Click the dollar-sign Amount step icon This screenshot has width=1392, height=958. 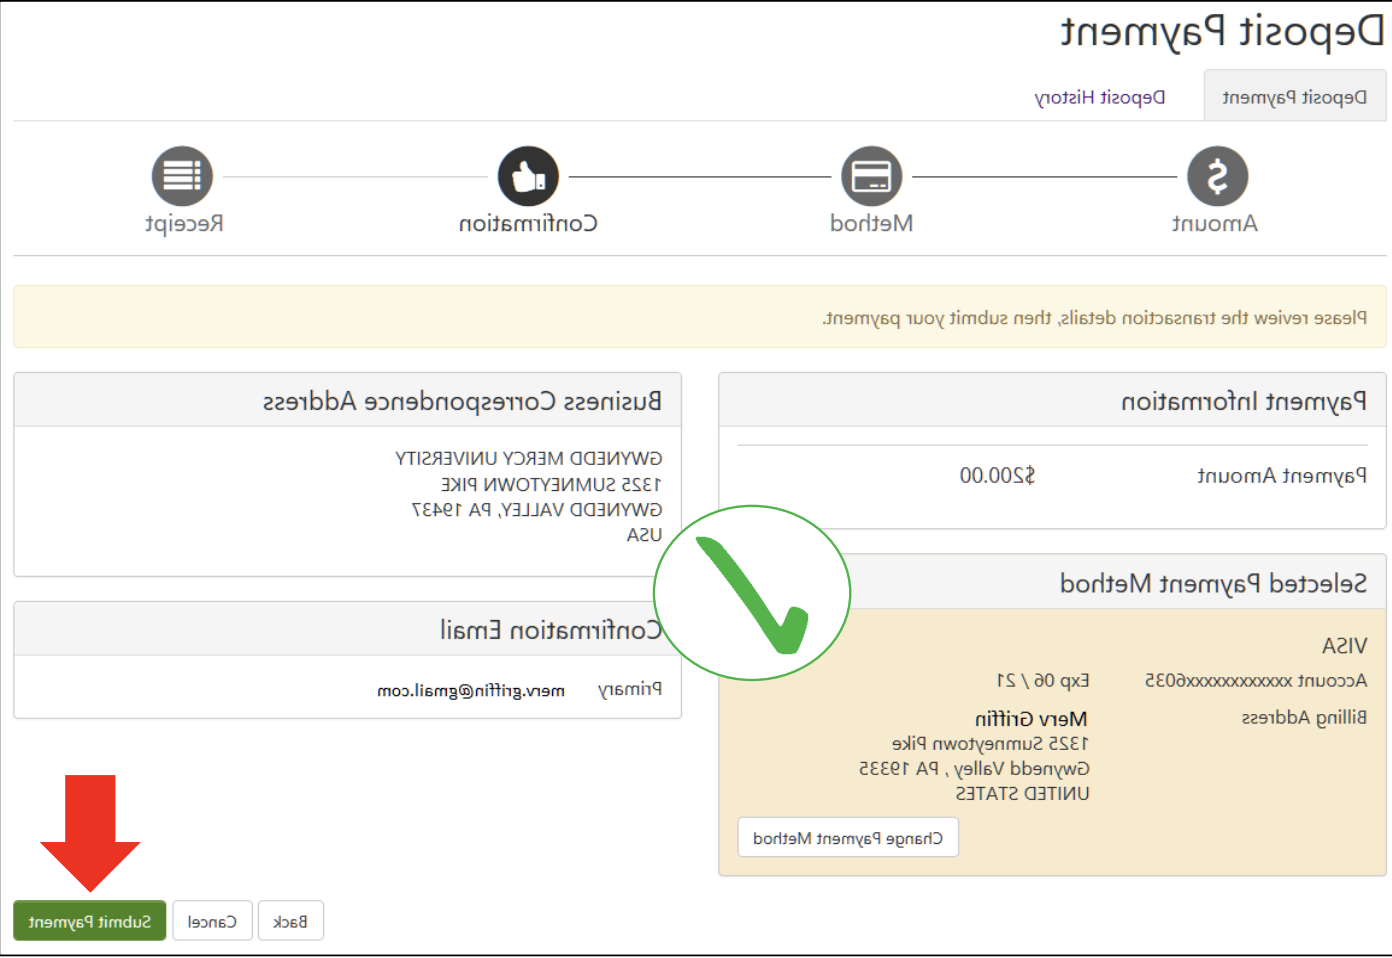[x=1217, y=176]
